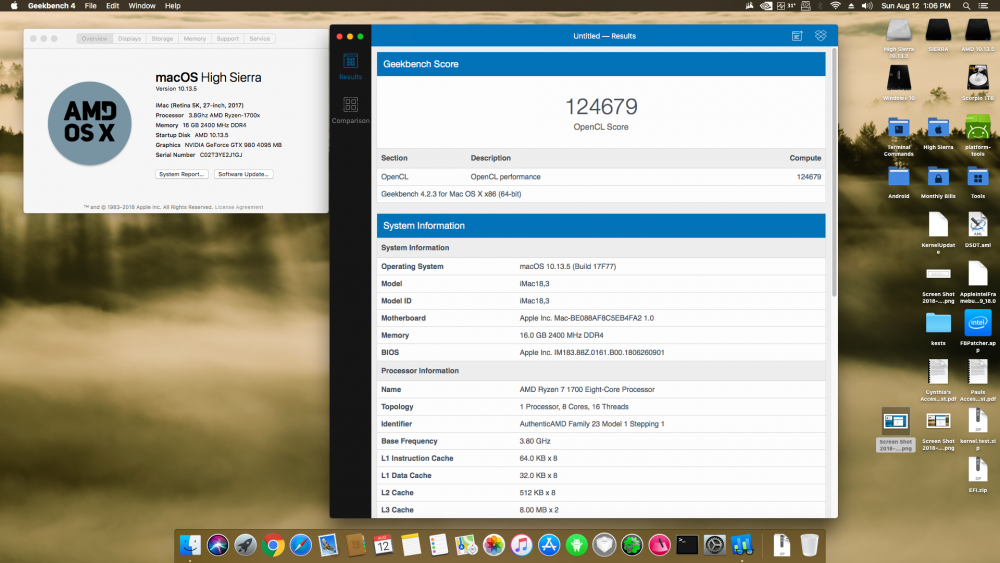Viewport: 1000px width, 563px height.
Task: Select the Overview tab in About This Mac
Action: (94, 38)
